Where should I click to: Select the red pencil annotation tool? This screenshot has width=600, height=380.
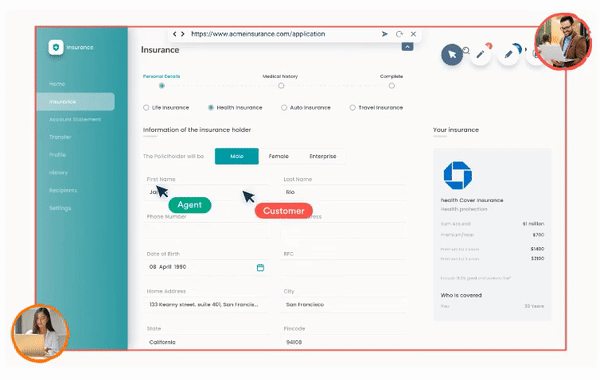[x=481, y=54]
